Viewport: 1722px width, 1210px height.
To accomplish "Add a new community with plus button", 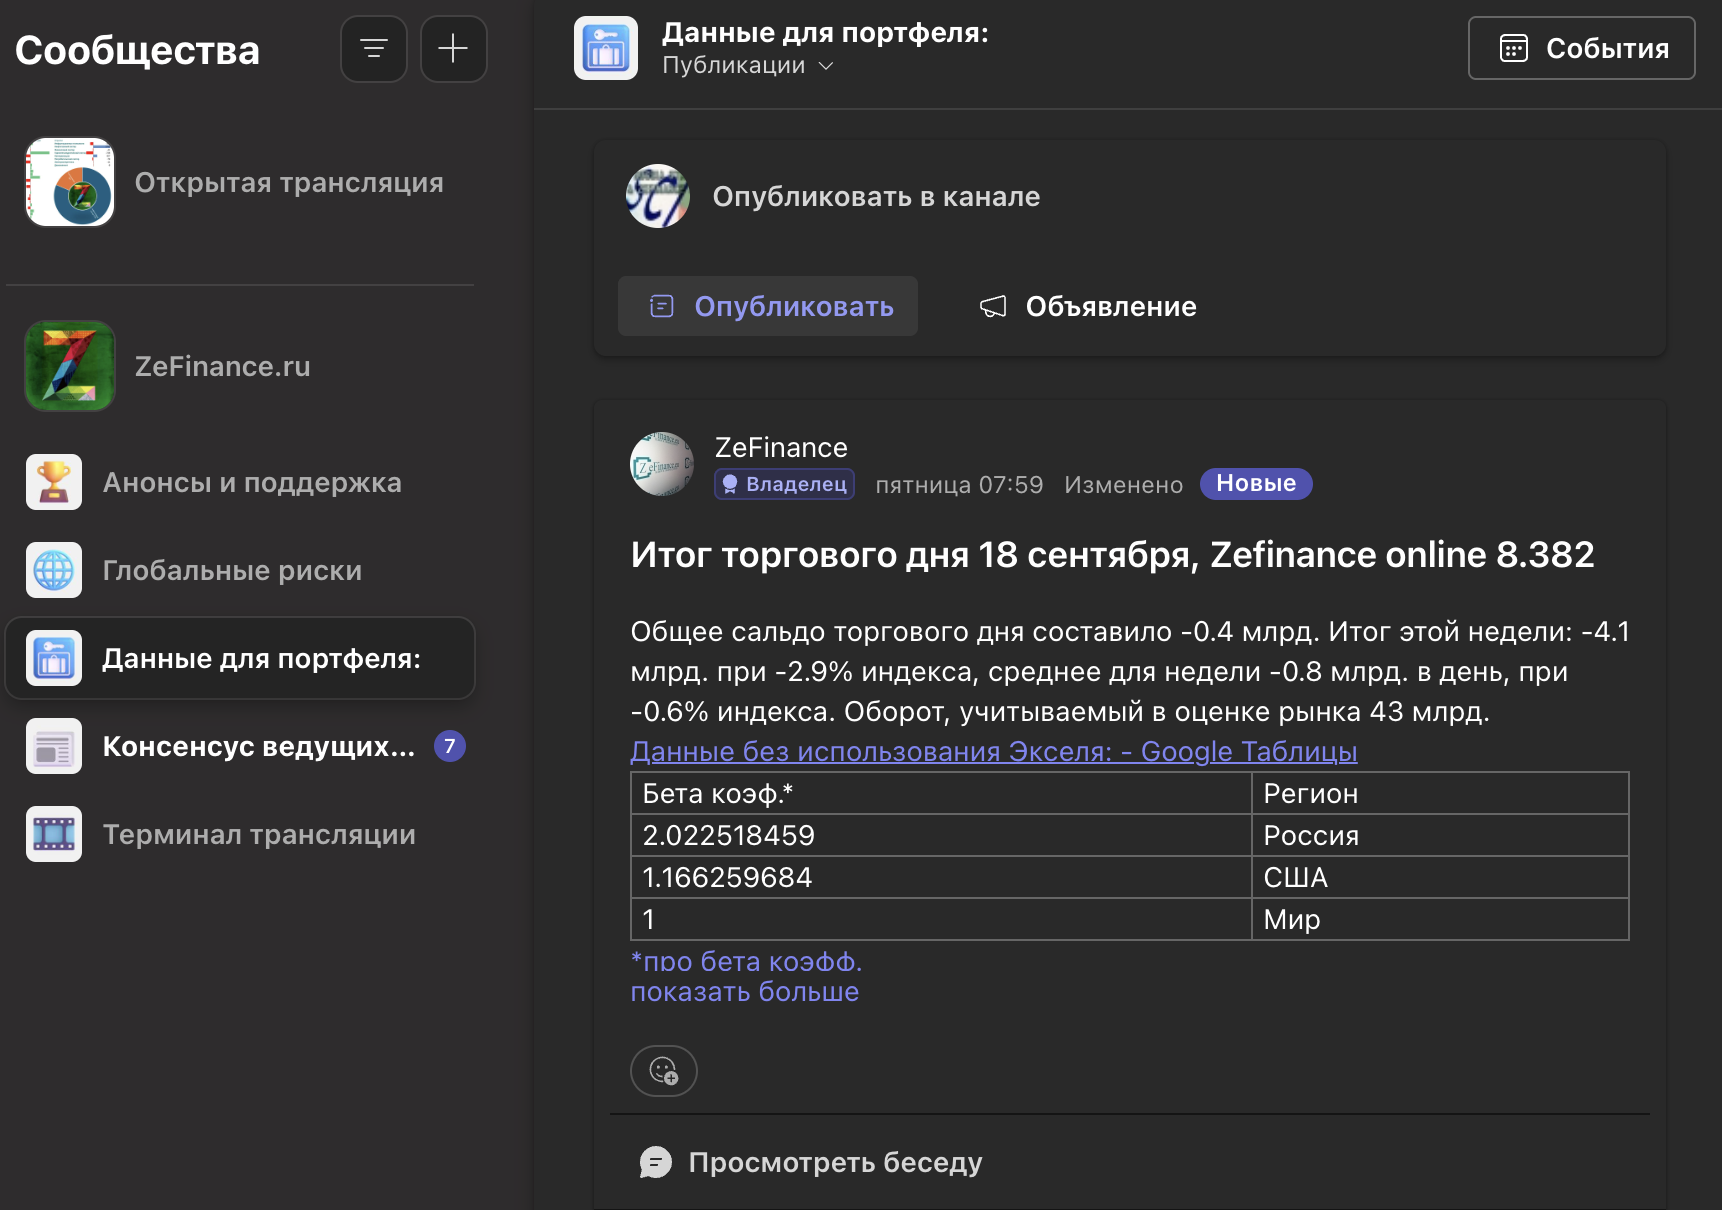I will [454, 49].
